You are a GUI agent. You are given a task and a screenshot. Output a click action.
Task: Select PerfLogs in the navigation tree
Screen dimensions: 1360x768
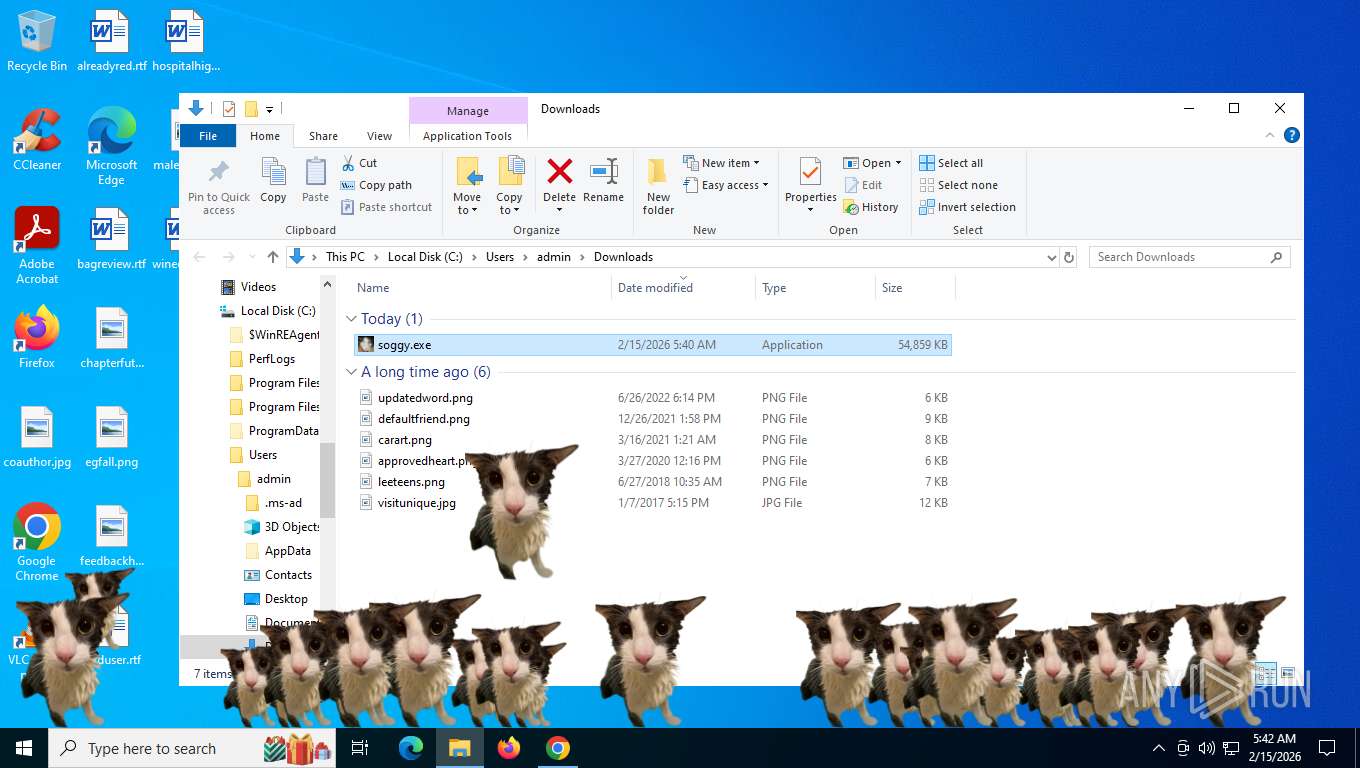coord(271,359)
